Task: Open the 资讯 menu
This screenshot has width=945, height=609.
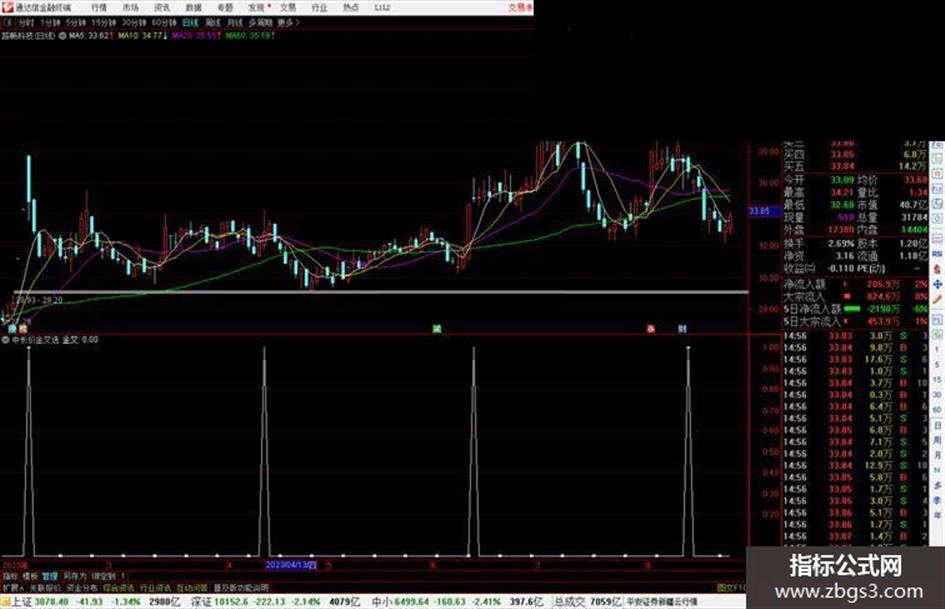Action: pos(162,7)
